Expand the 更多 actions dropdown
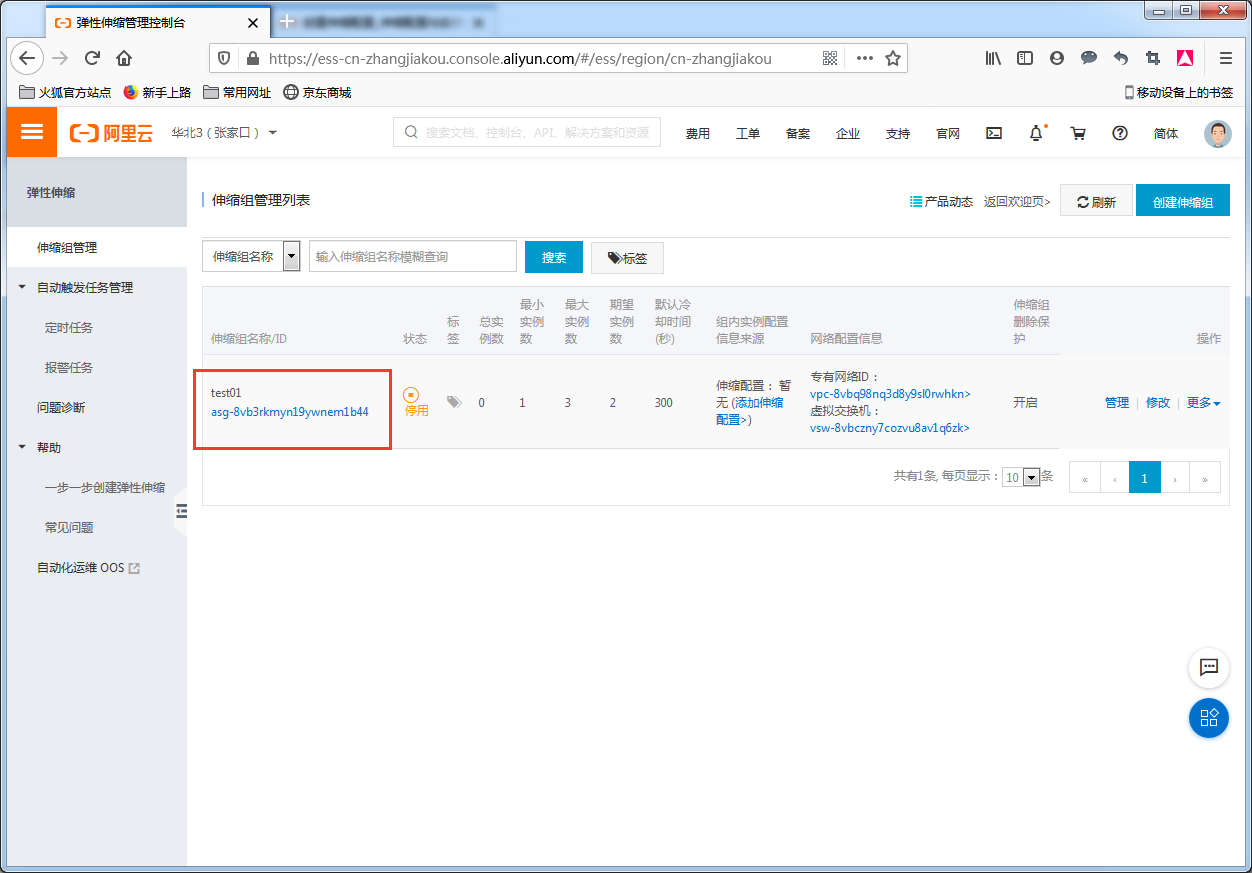Image resolution: width=1252 pixels, height=873 pixels. (1203, 403)
